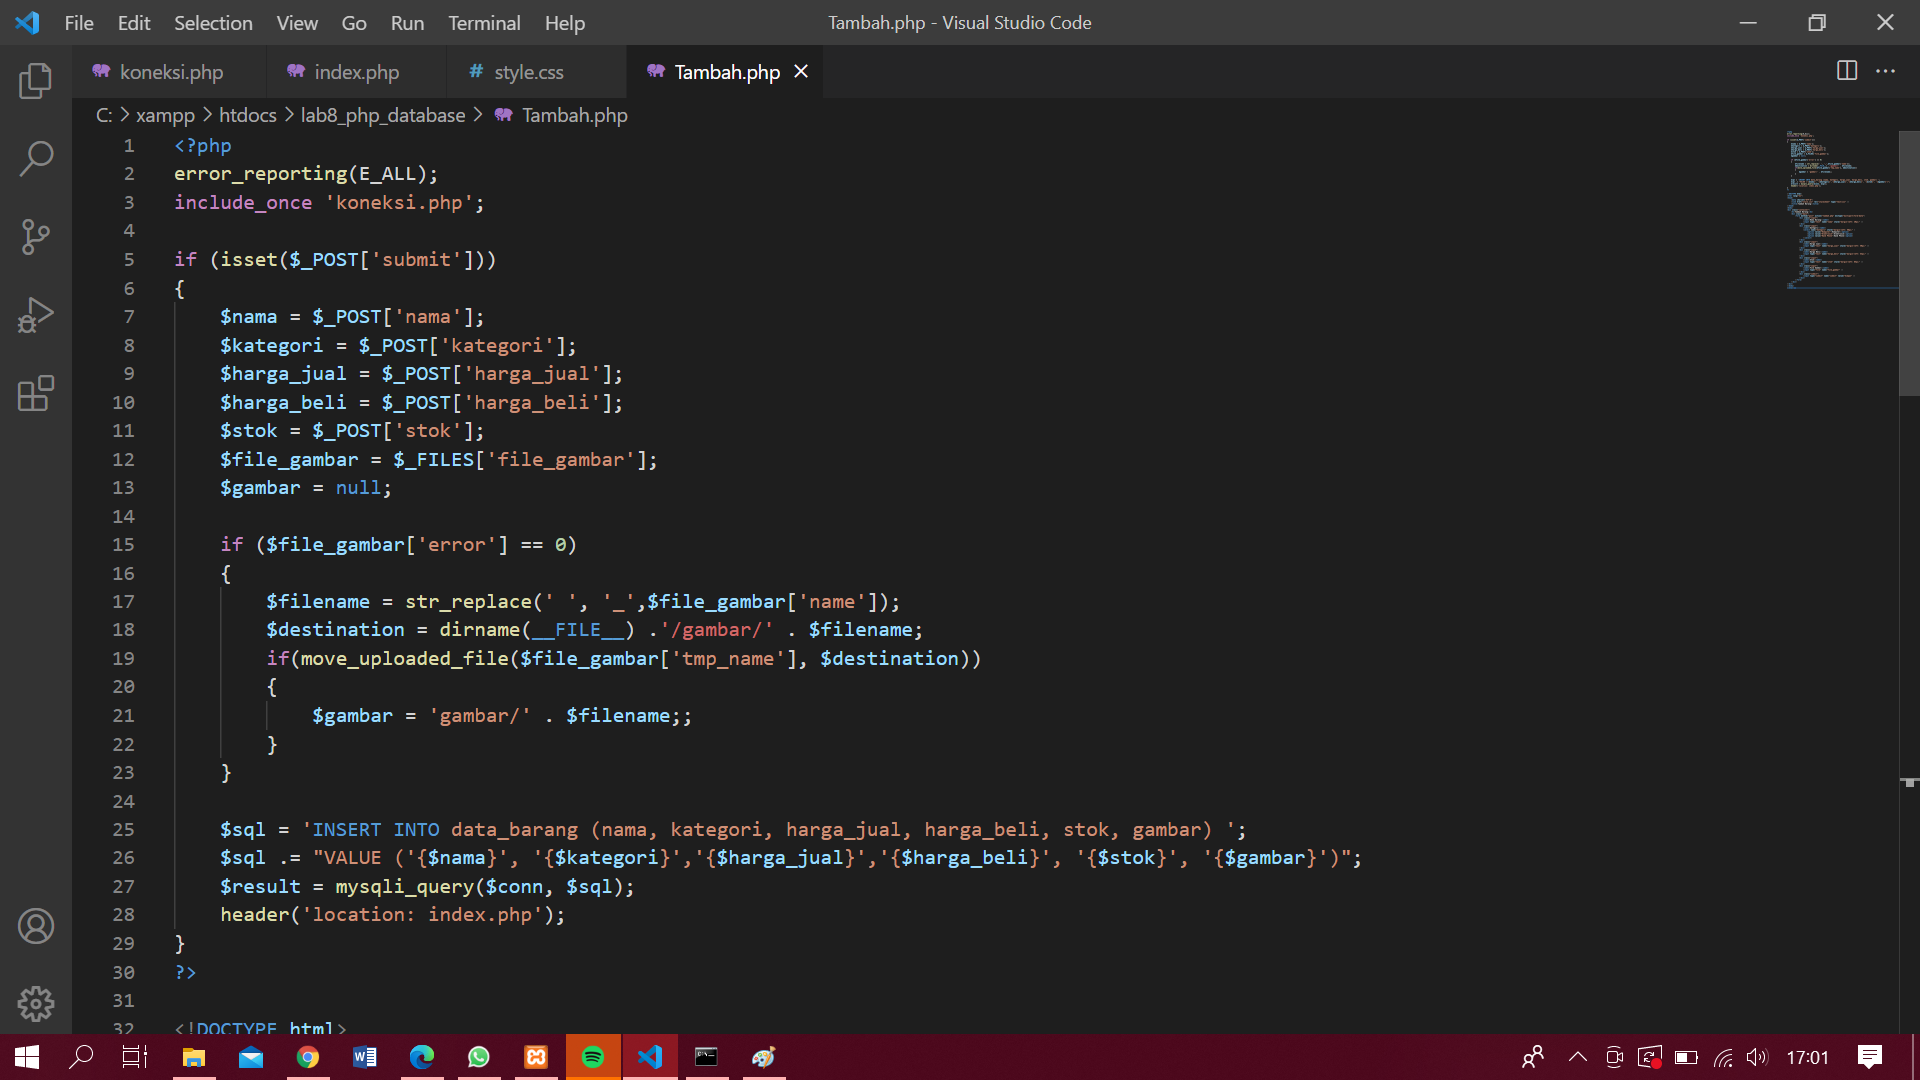The image size is (1924, 1088).
Task: Close the Tambah.php tab
Action: 800,71
